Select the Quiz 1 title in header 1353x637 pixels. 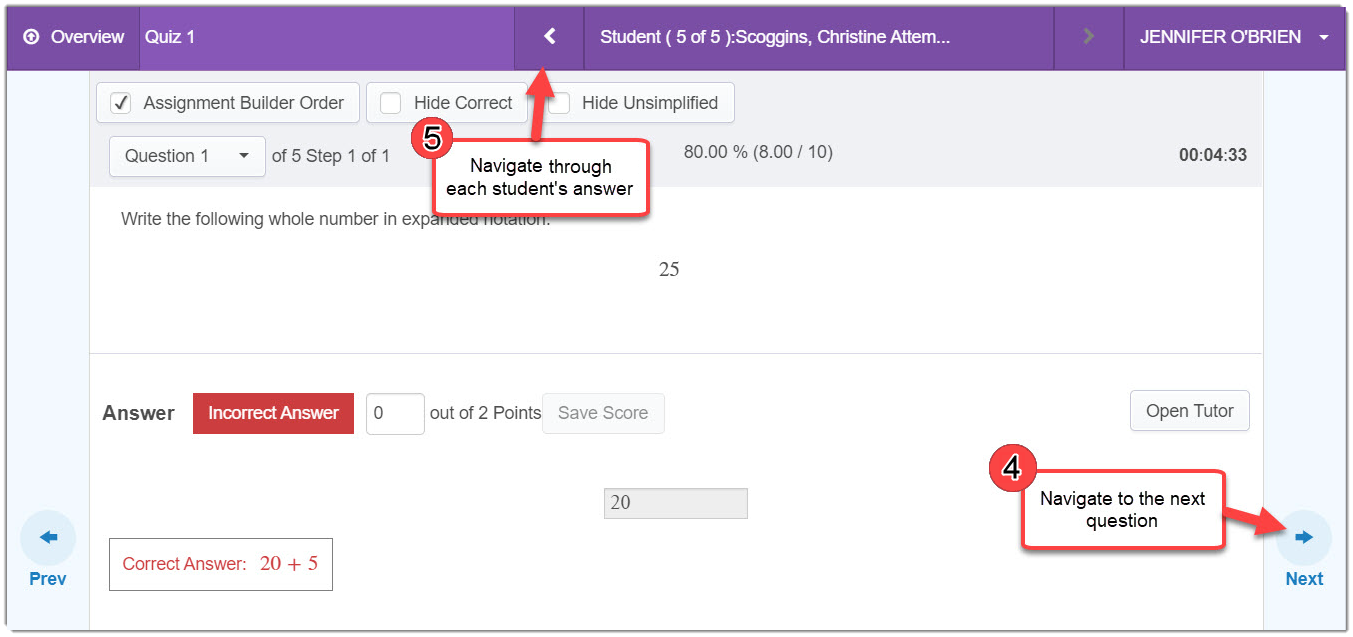(x=170, y=37)
